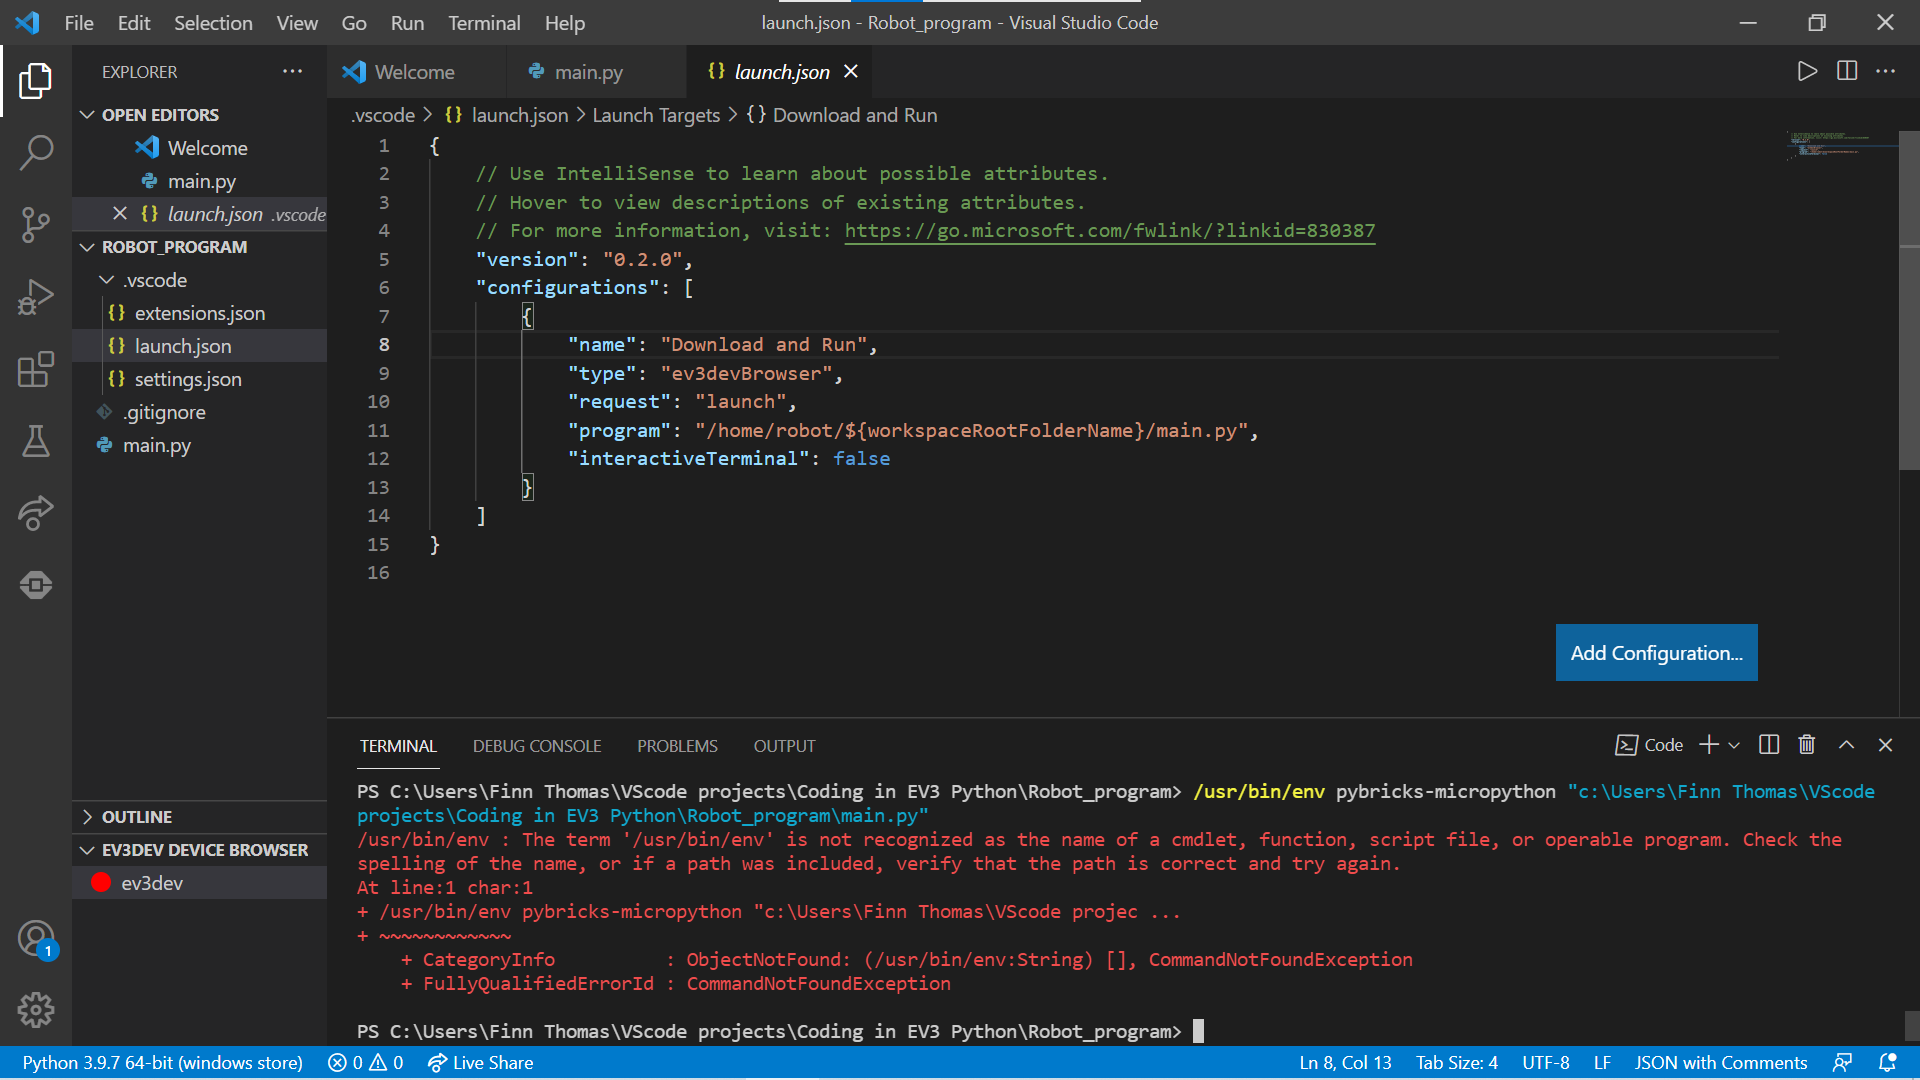Click Ln 8, Col 13 cursor position
The image size is (1920, 1080).
(1345, 1063)
